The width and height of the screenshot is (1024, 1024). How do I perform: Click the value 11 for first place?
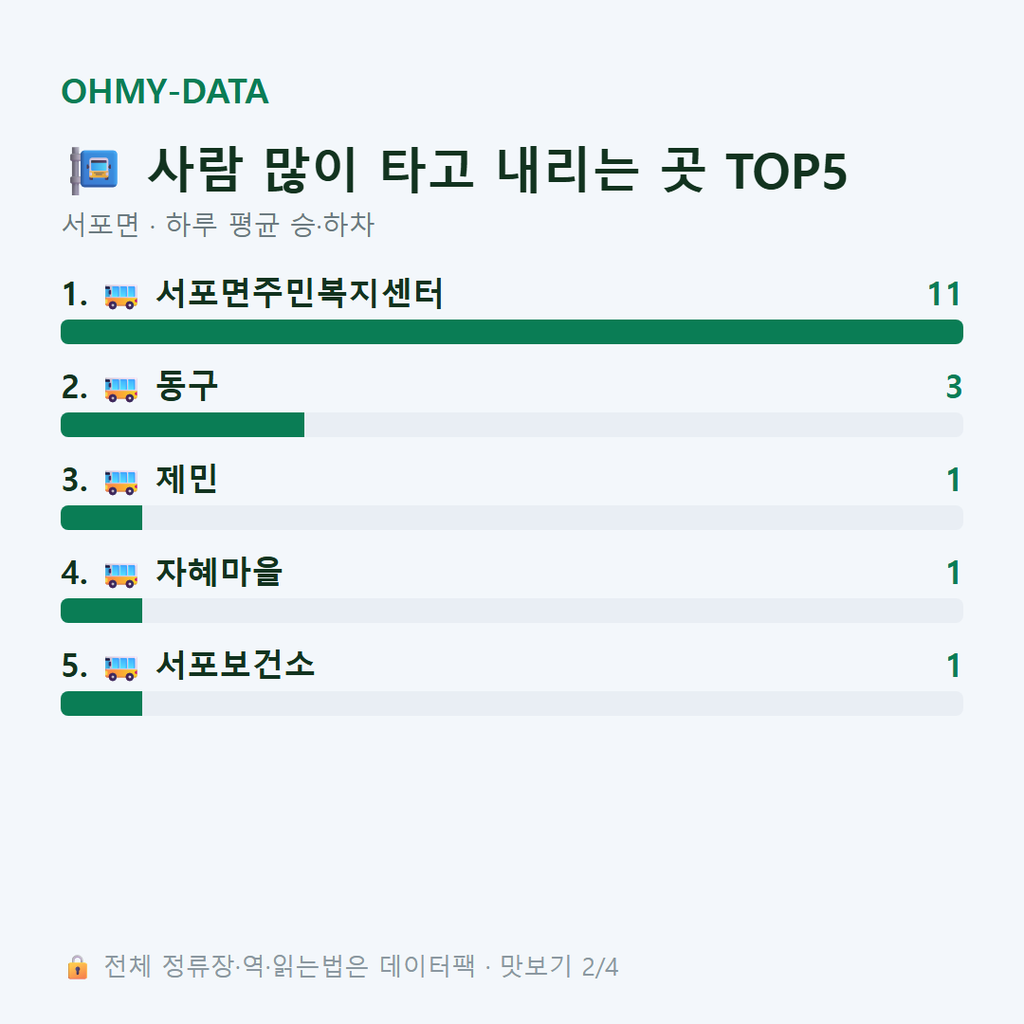[x=944, y=294]
